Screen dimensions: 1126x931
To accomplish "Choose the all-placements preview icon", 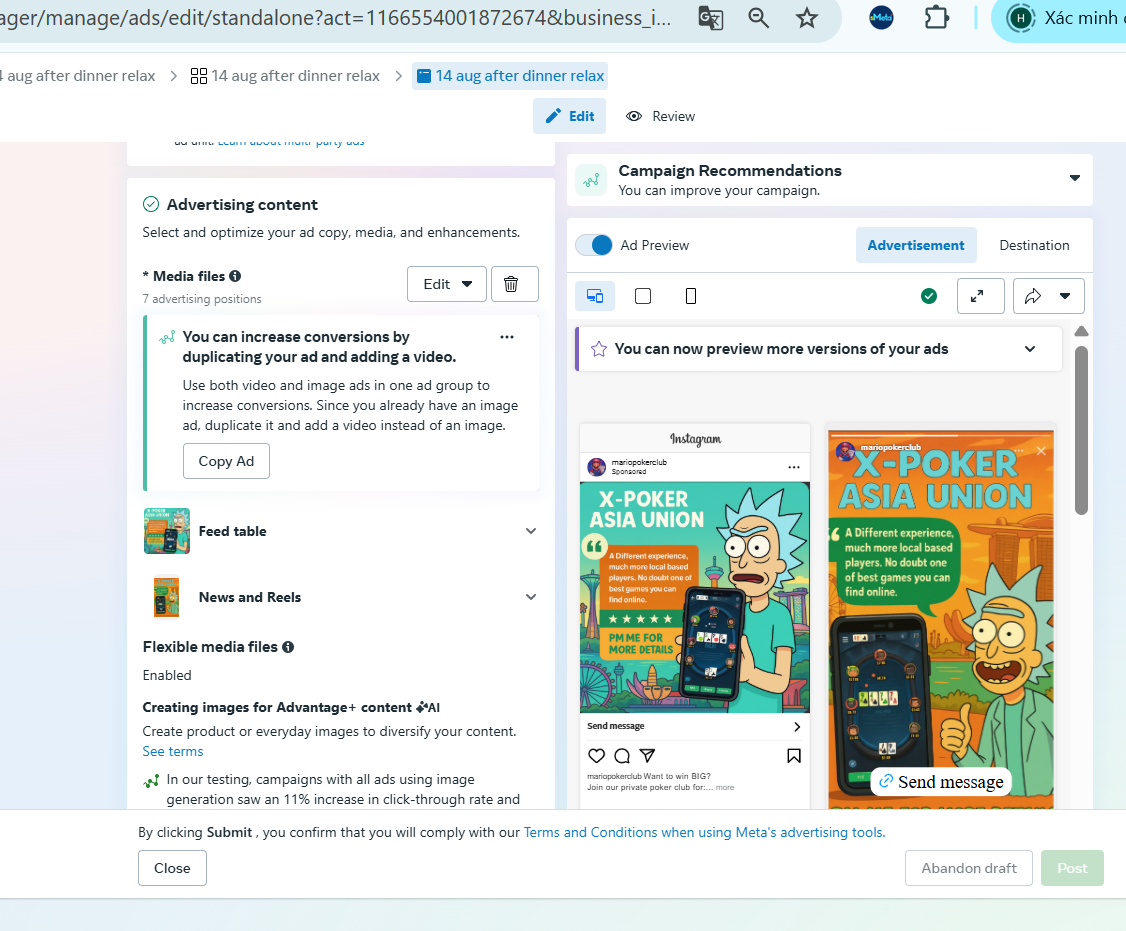I will [595, 296].
